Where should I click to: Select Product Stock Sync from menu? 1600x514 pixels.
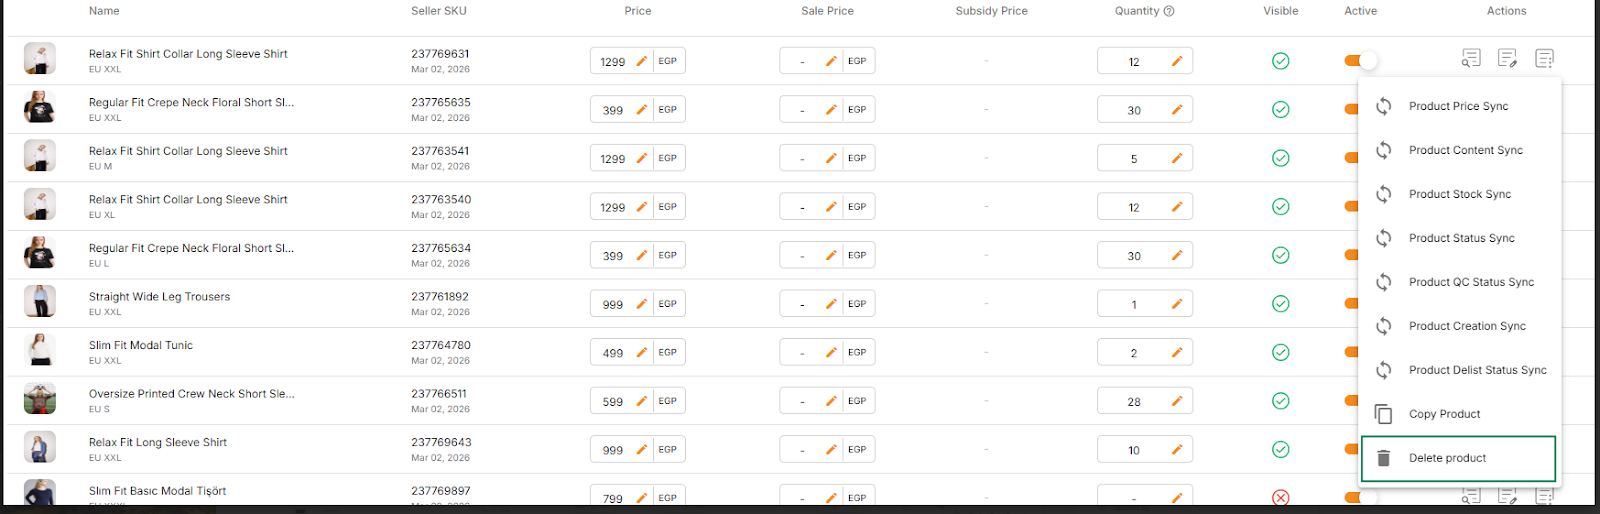pos(1459,194)
